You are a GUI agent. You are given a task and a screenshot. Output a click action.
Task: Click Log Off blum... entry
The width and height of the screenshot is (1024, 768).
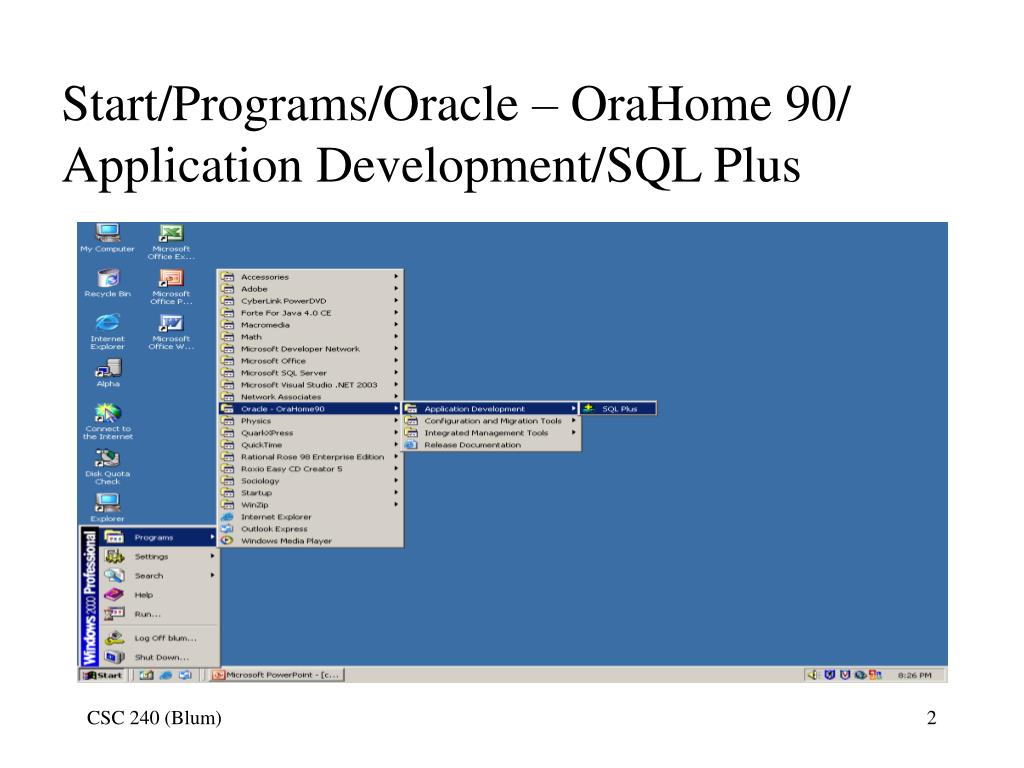point(159,637)
